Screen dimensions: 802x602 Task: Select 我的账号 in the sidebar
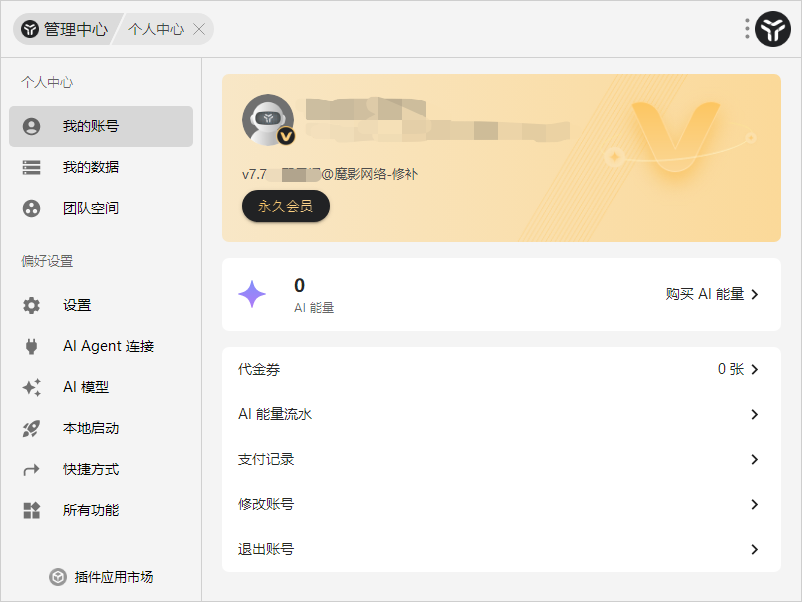[x=100, y=126]
